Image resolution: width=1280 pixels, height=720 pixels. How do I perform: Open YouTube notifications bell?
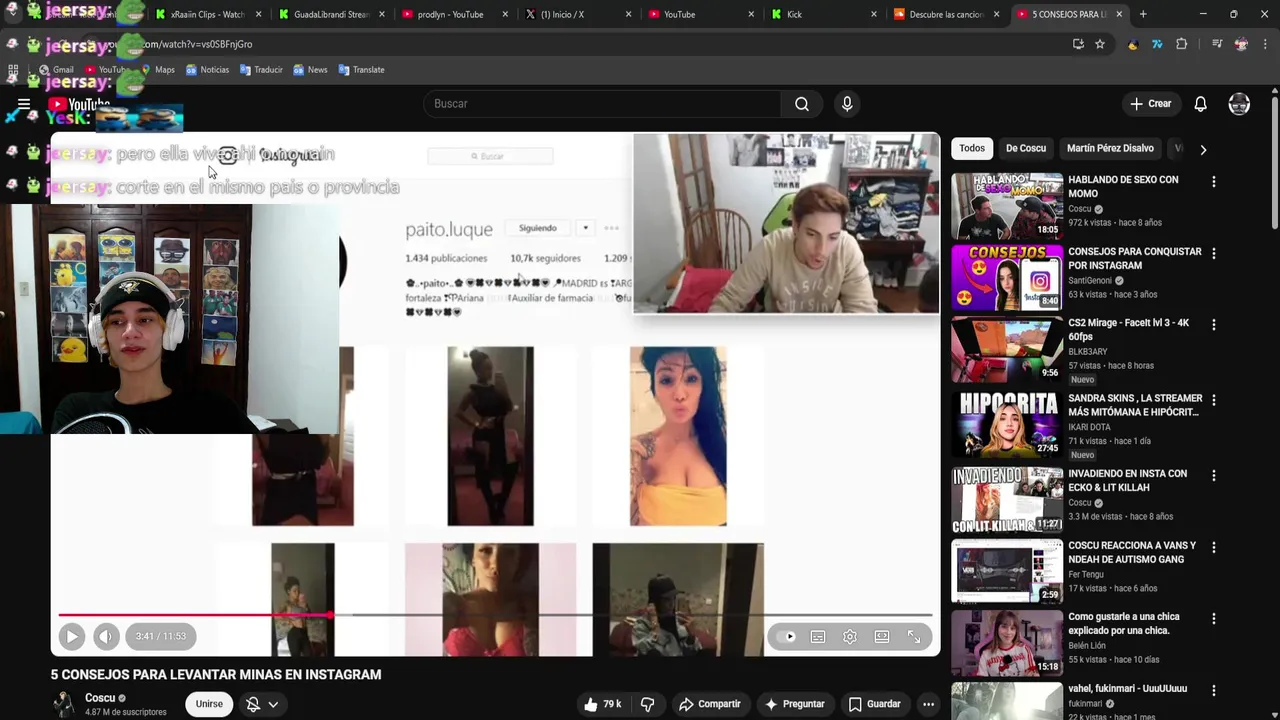pos(1200,104)
